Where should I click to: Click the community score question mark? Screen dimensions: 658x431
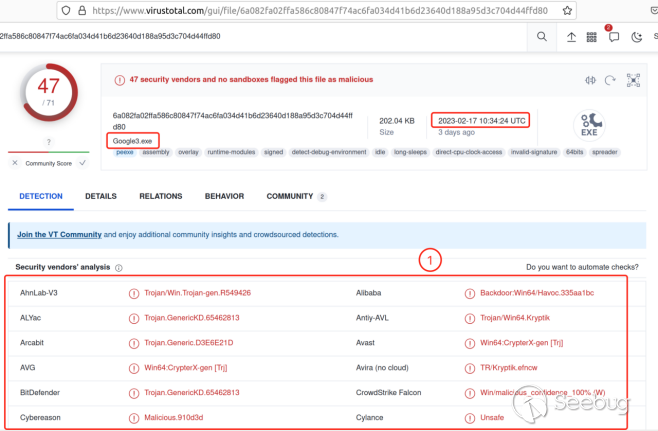[x=49, y=142]
